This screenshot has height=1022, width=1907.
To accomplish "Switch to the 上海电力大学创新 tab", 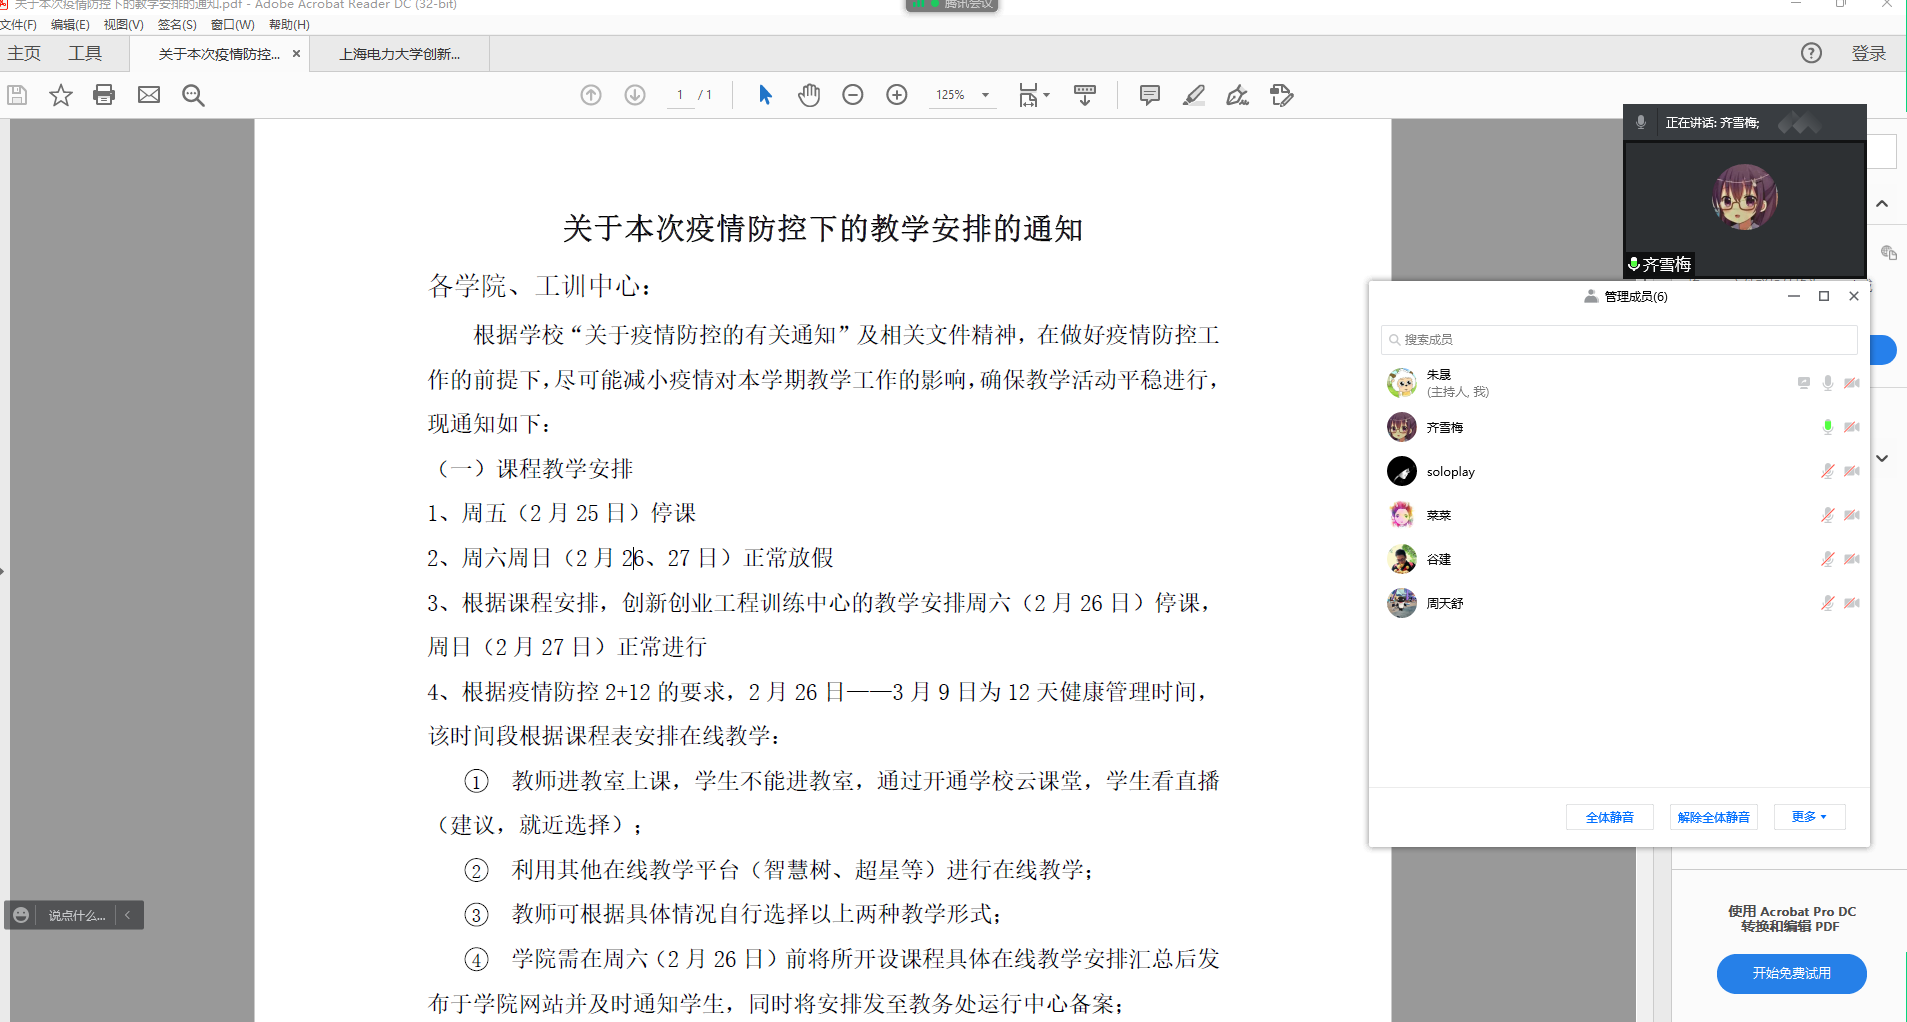I will point(400,54).
